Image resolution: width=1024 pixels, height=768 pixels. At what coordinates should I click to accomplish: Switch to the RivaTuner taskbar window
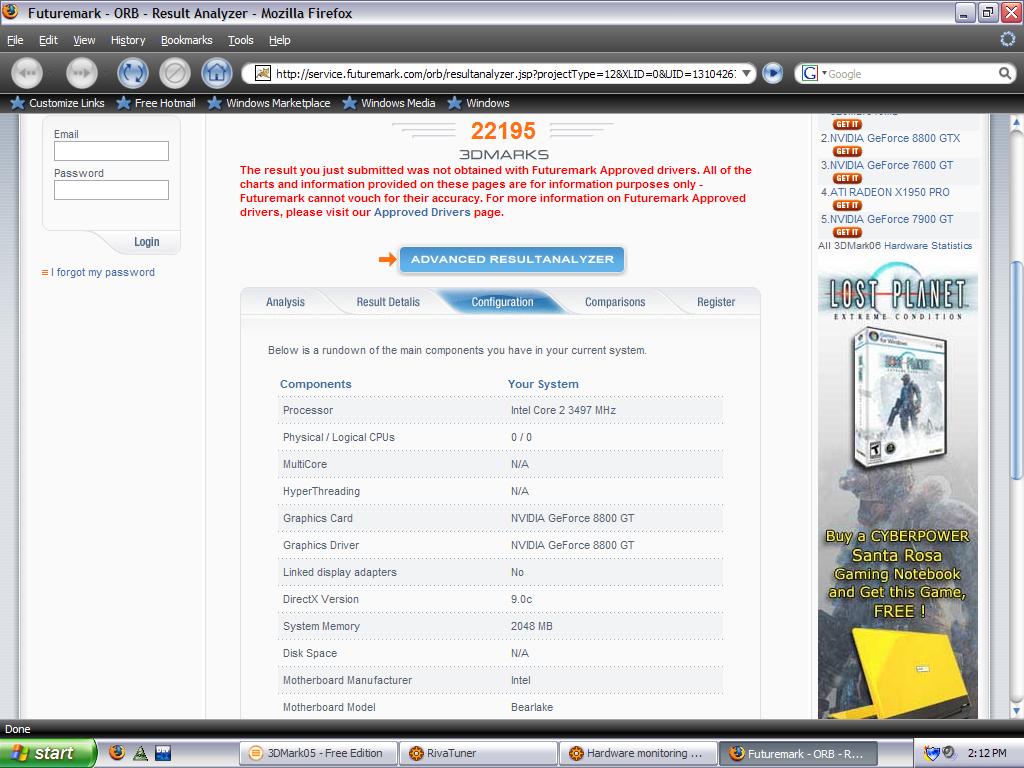coord(477,753)
